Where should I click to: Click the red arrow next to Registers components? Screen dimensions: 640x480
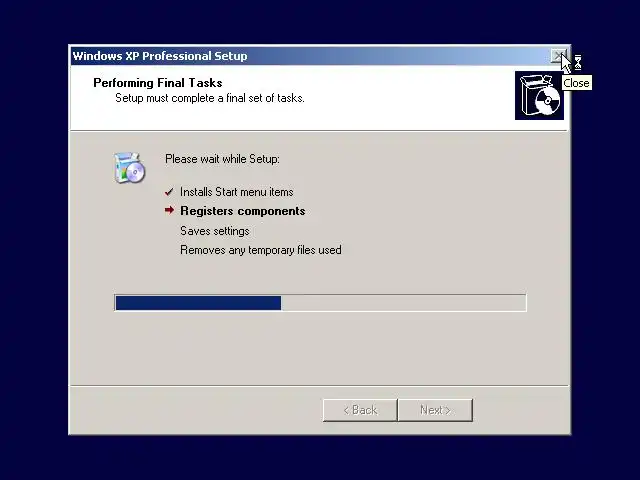tap(169, 210)
